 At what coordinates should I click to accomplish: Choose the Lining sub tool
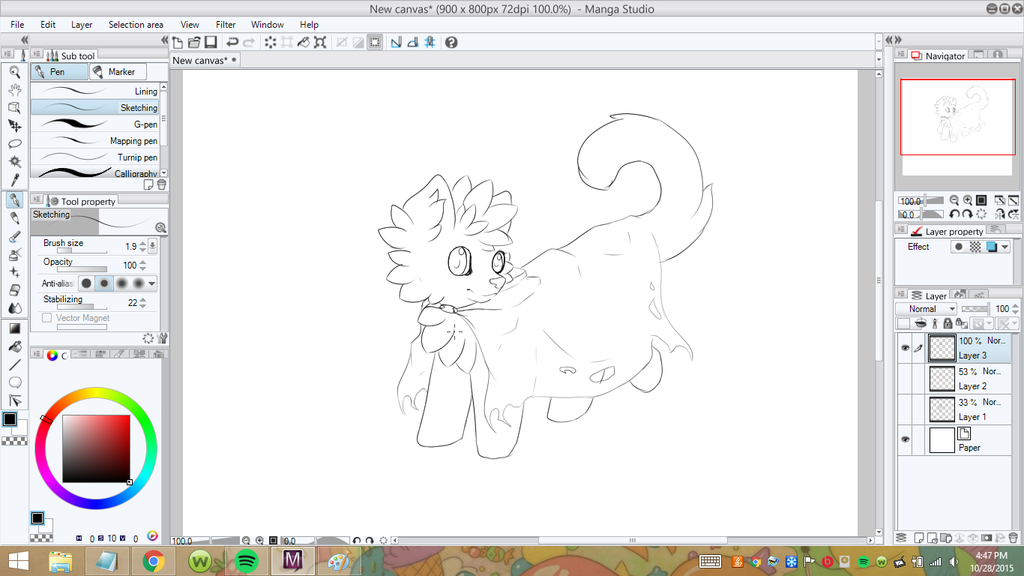coord(95,91)
